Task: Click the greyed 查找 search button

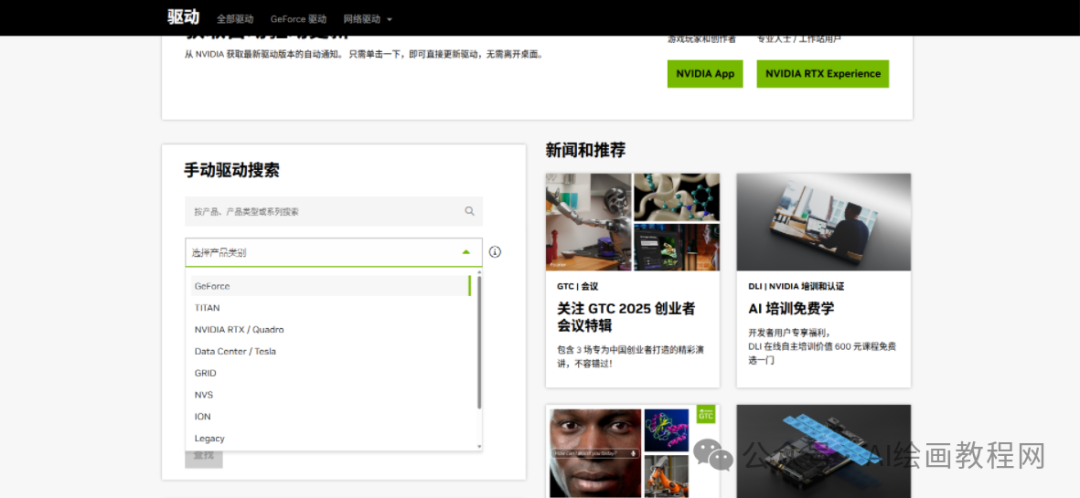Action: click(203, 456)
